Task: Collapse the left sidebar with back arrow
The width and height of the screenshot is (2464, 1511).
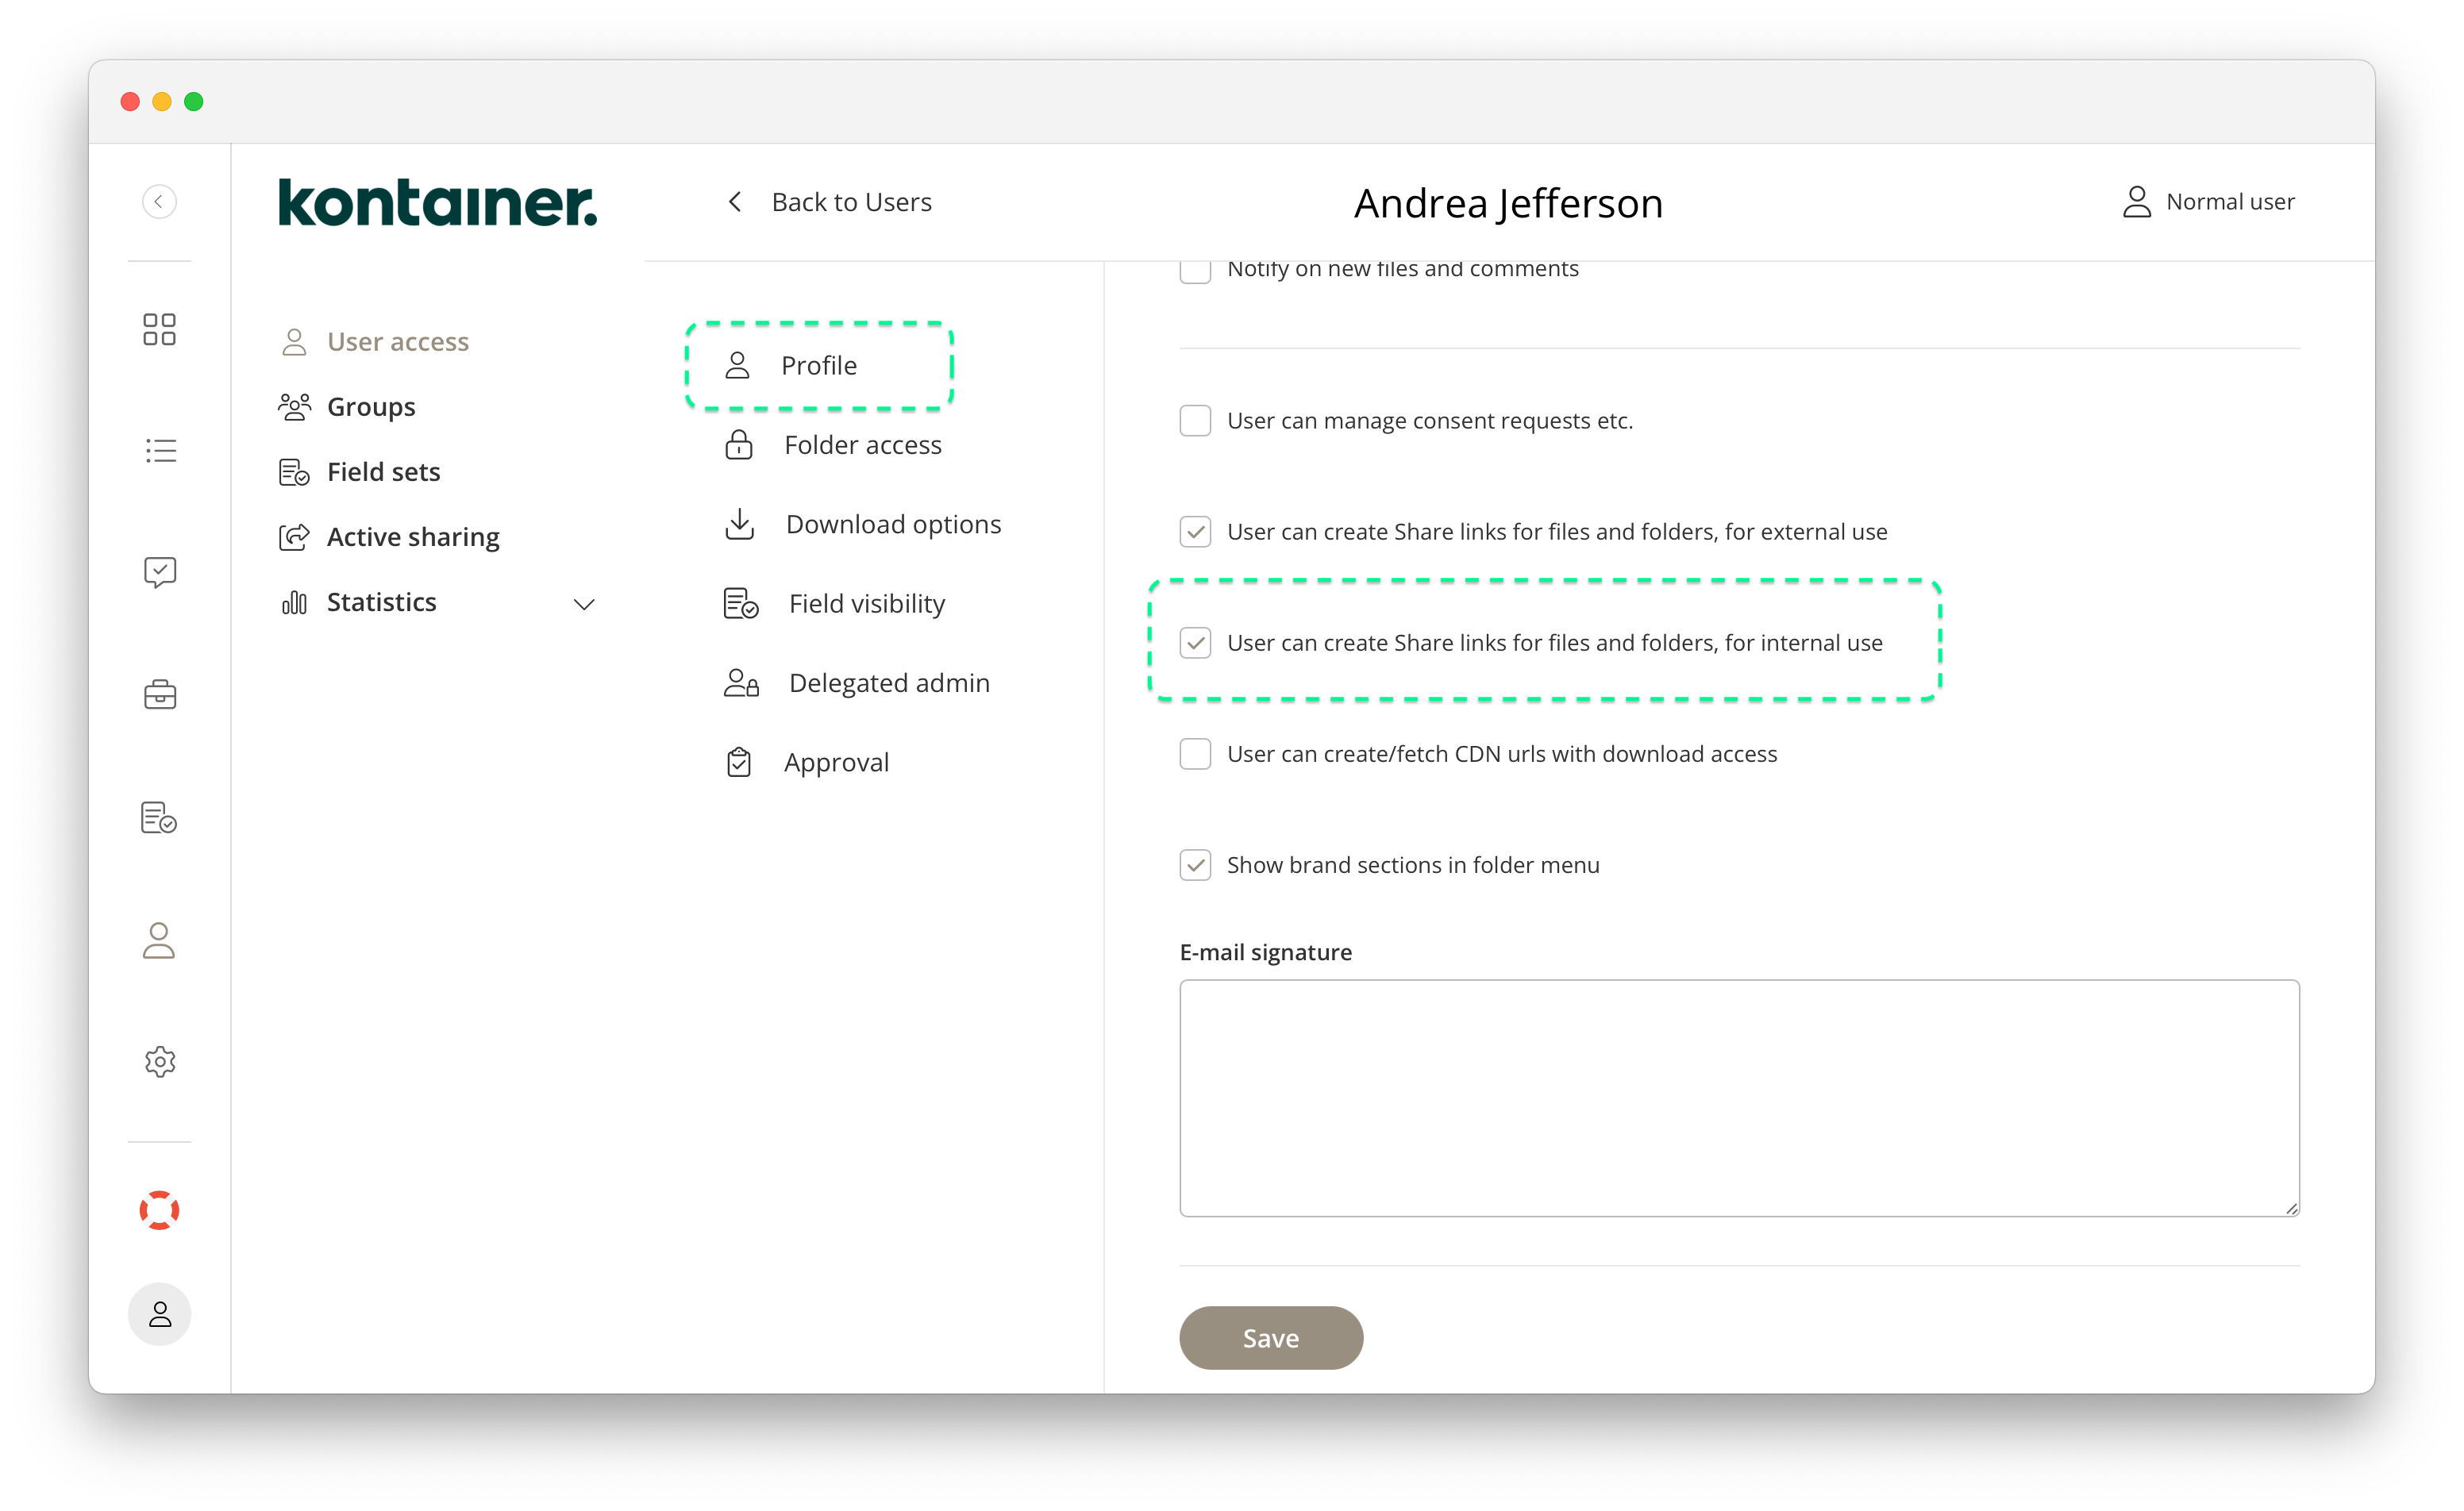Action: [x=159, y=201]
